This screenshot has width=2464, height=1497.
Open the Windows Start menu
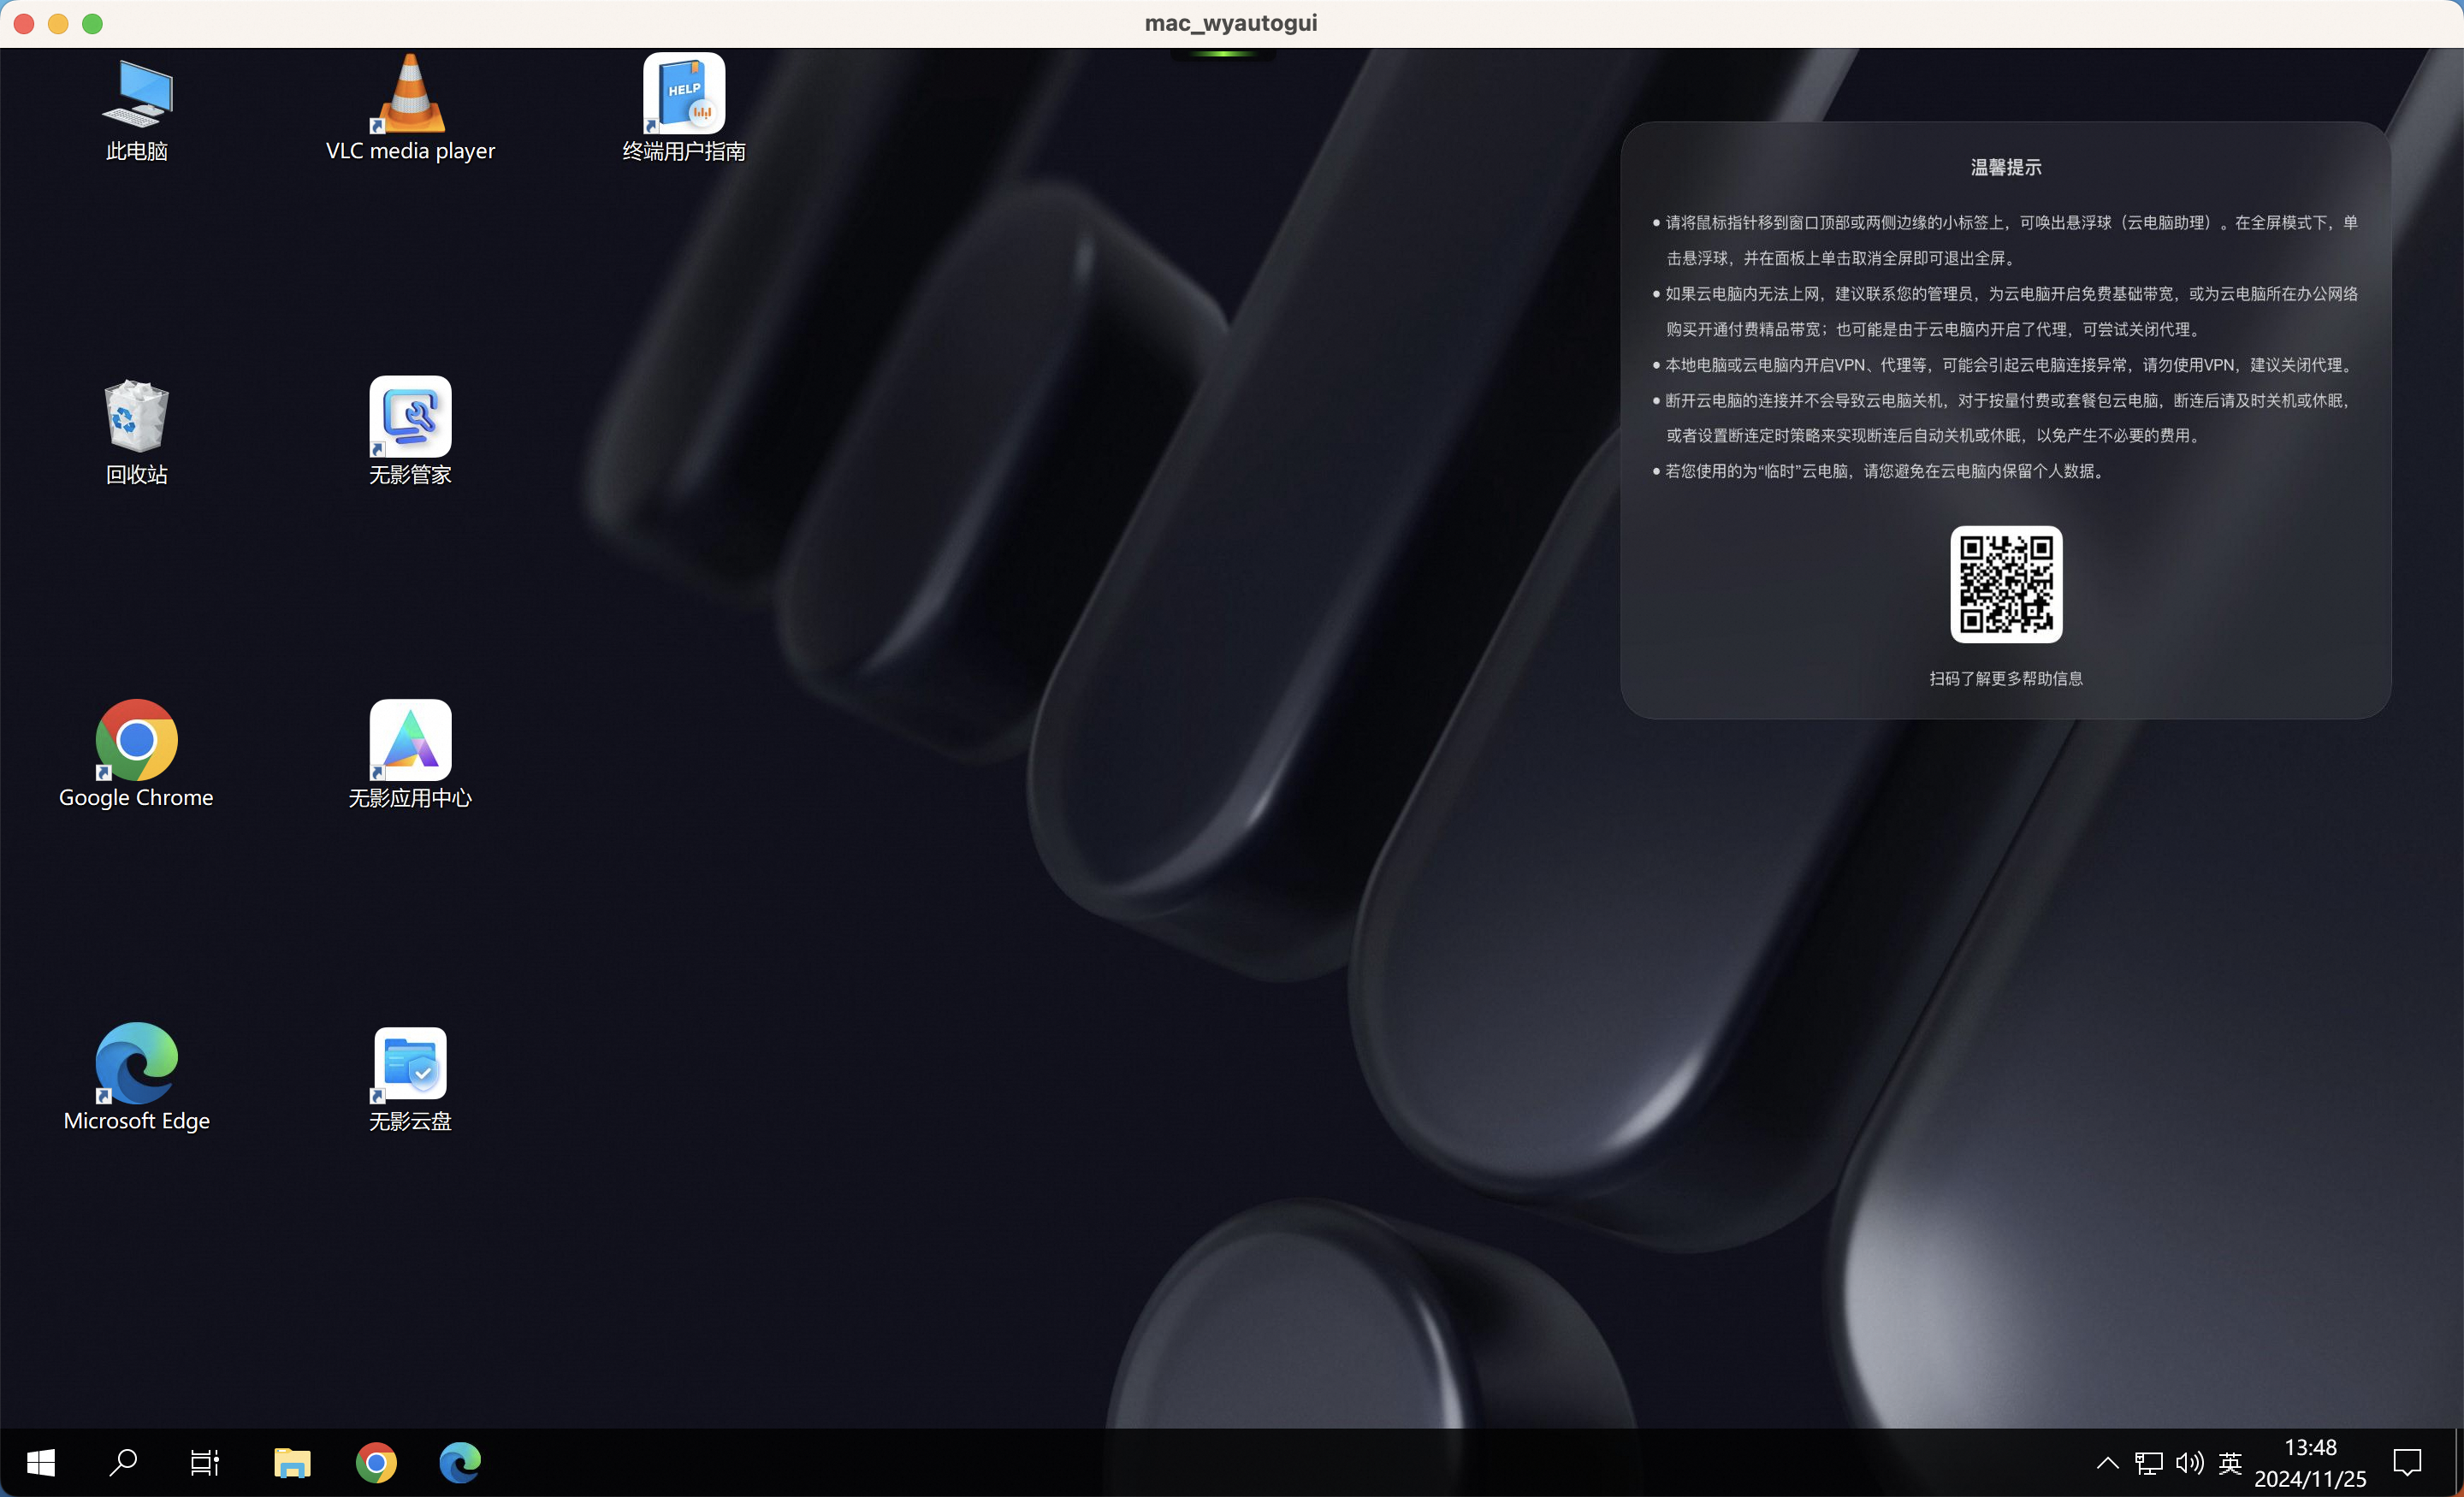pos(41,1463)
